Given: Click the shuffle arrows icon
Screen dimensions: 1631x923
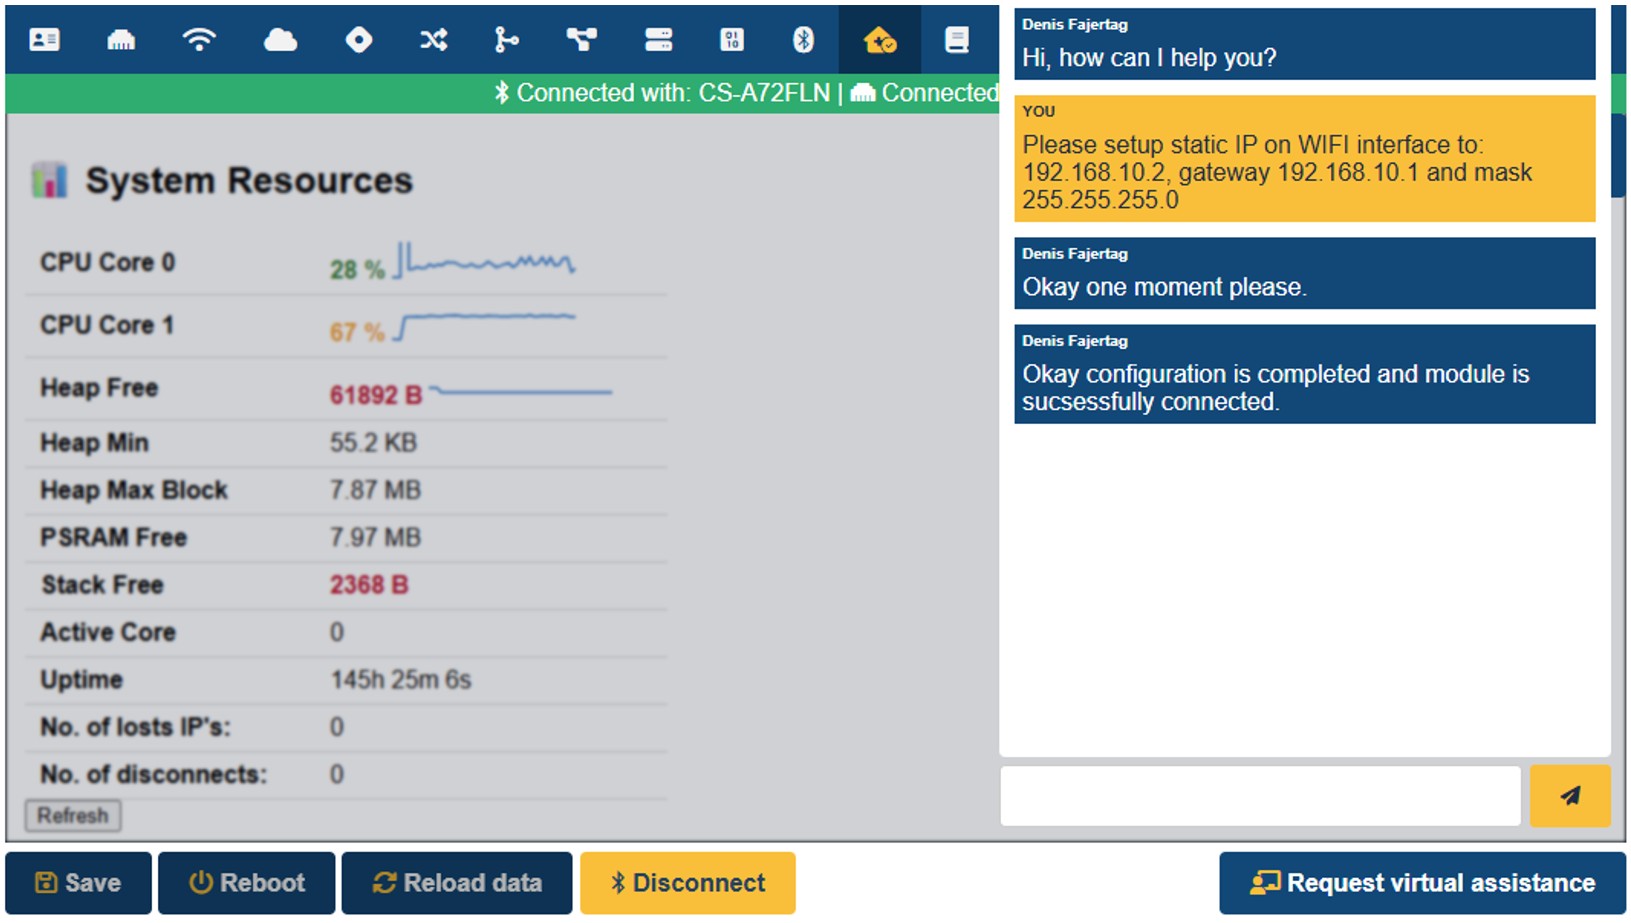Looking at the screenshot, I should [433, 40].
